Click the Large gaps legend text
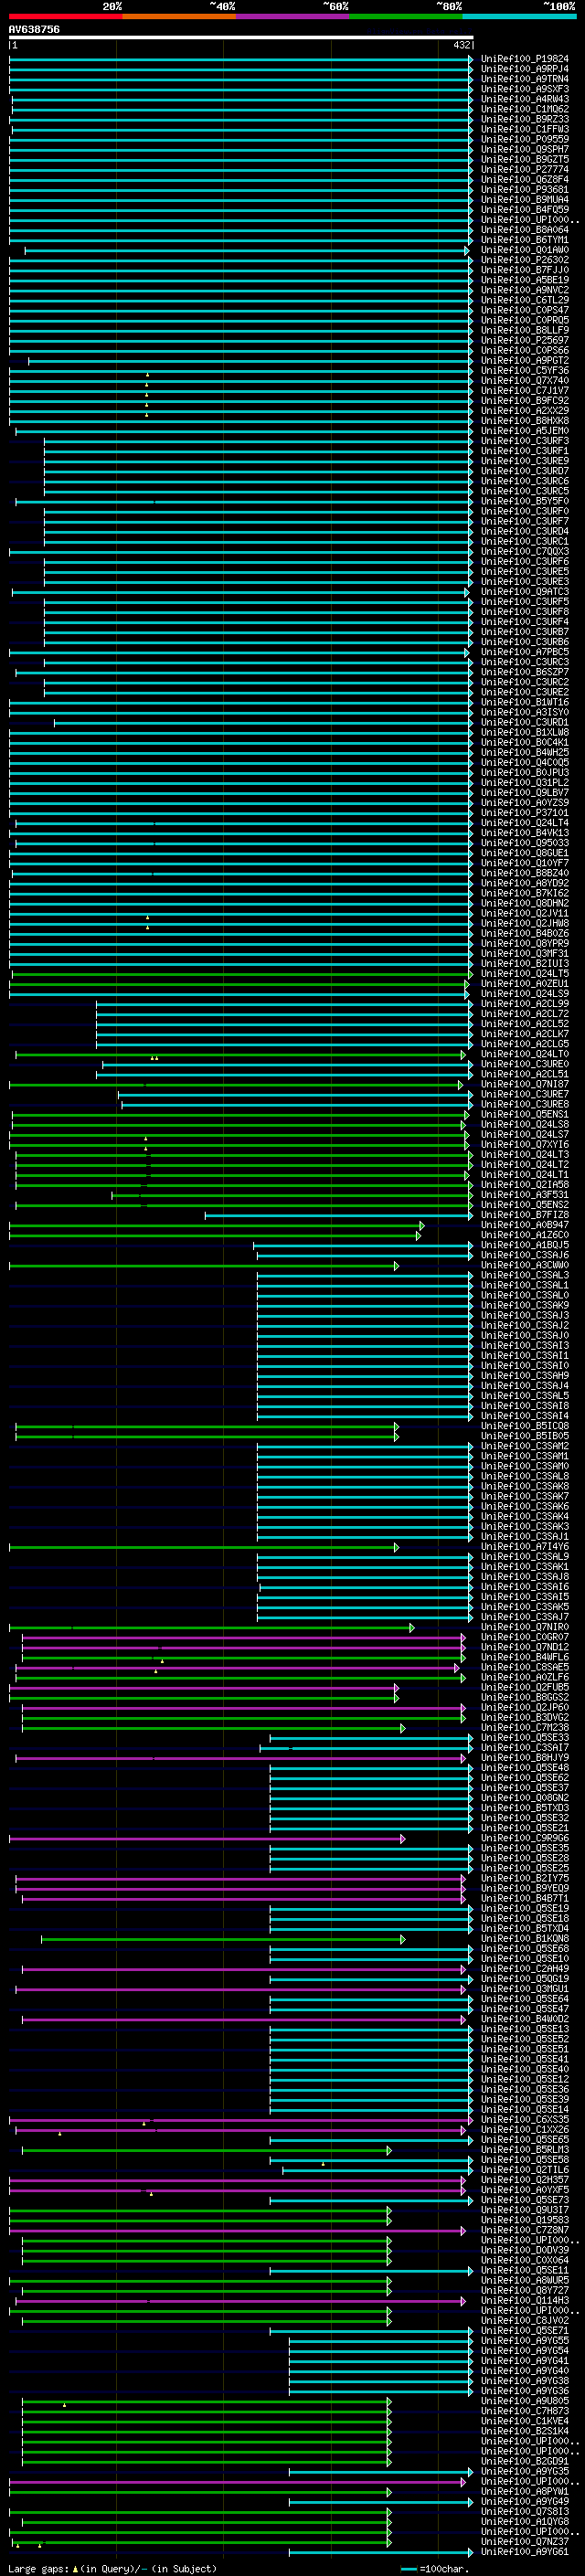 tap(112, 2569)
